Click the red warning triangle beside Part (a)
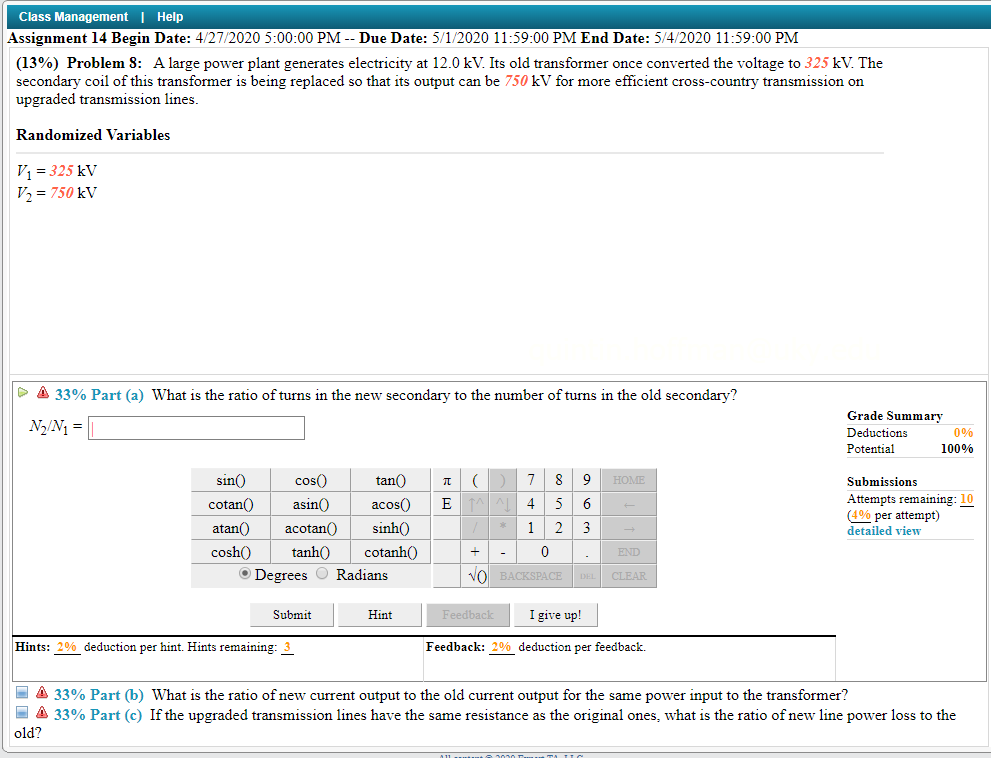Screen dimensions: 991x758 42,393
